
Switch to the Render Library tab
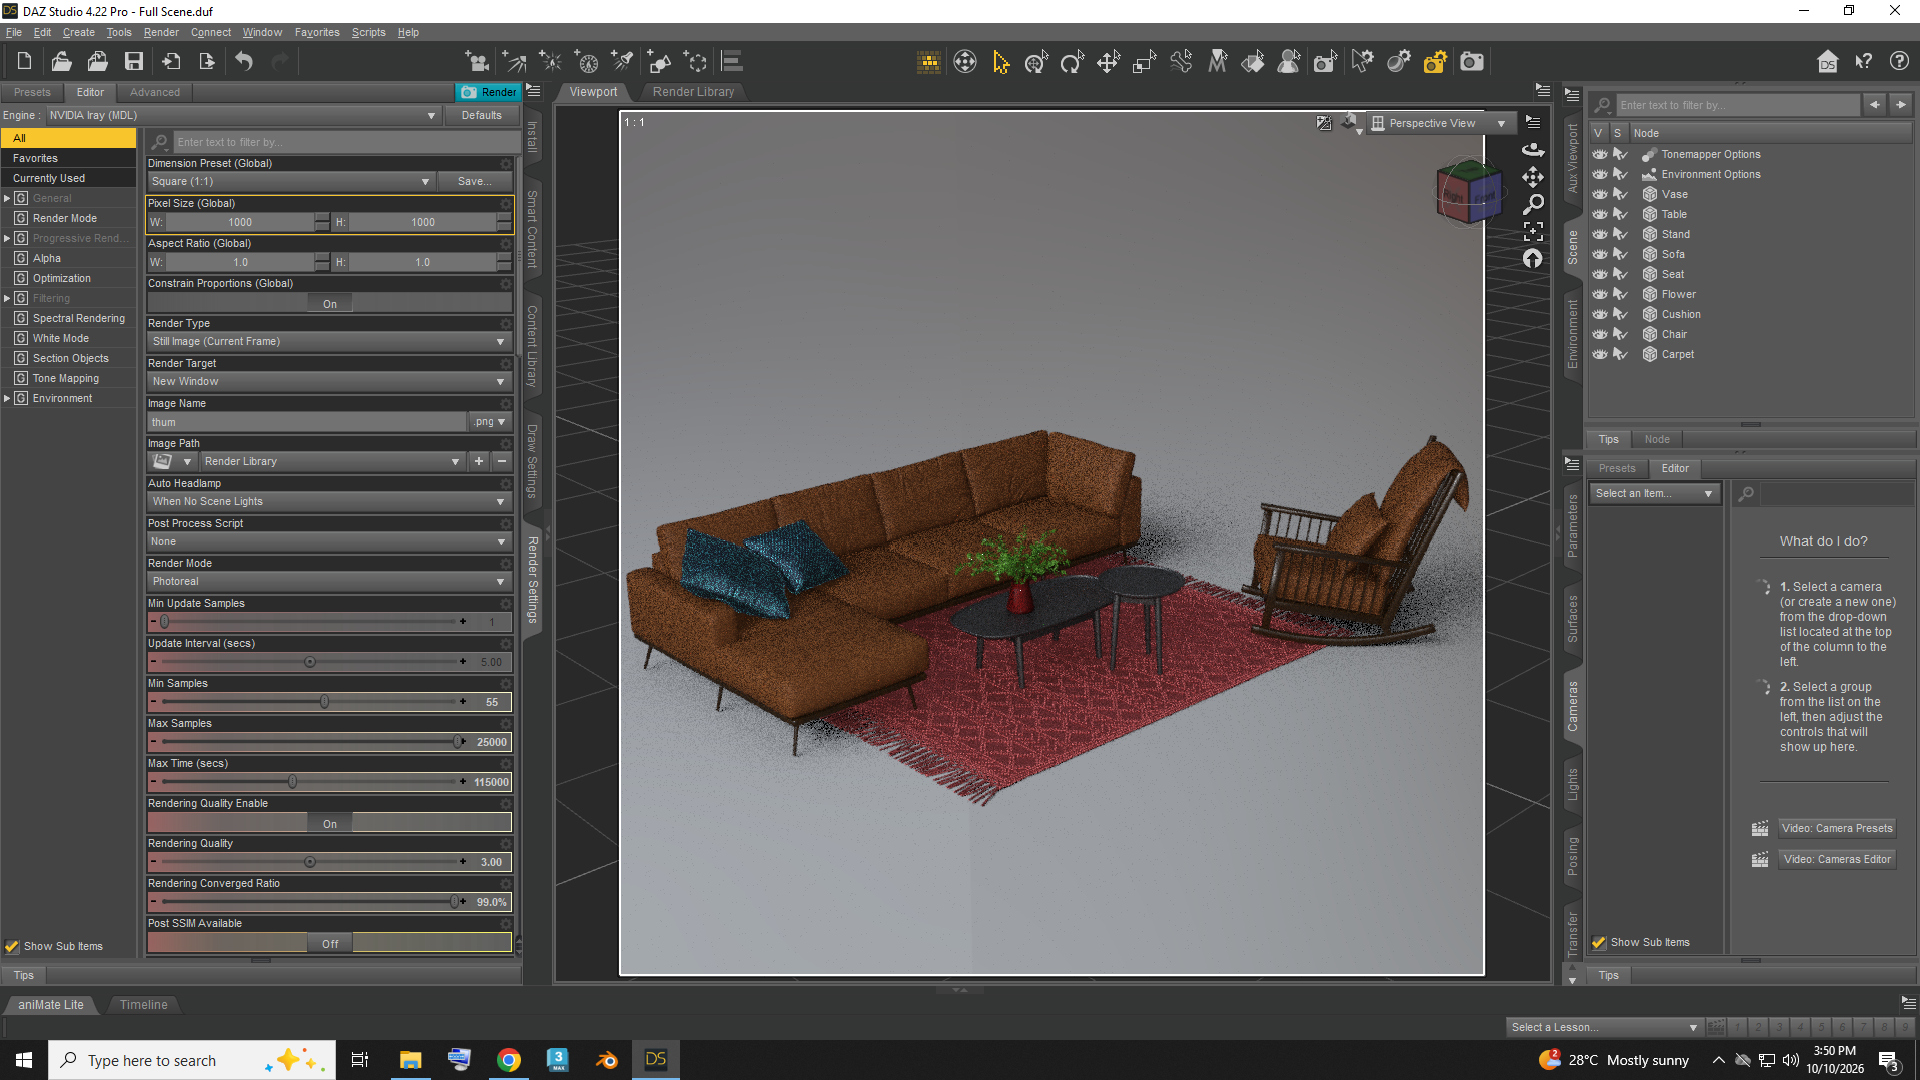point(693,91)
